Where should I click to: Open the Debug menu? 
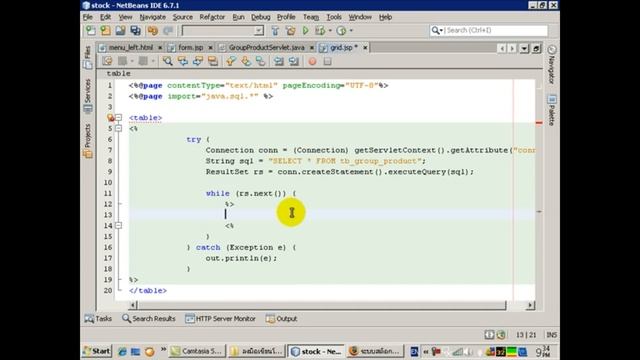[260, 17]
